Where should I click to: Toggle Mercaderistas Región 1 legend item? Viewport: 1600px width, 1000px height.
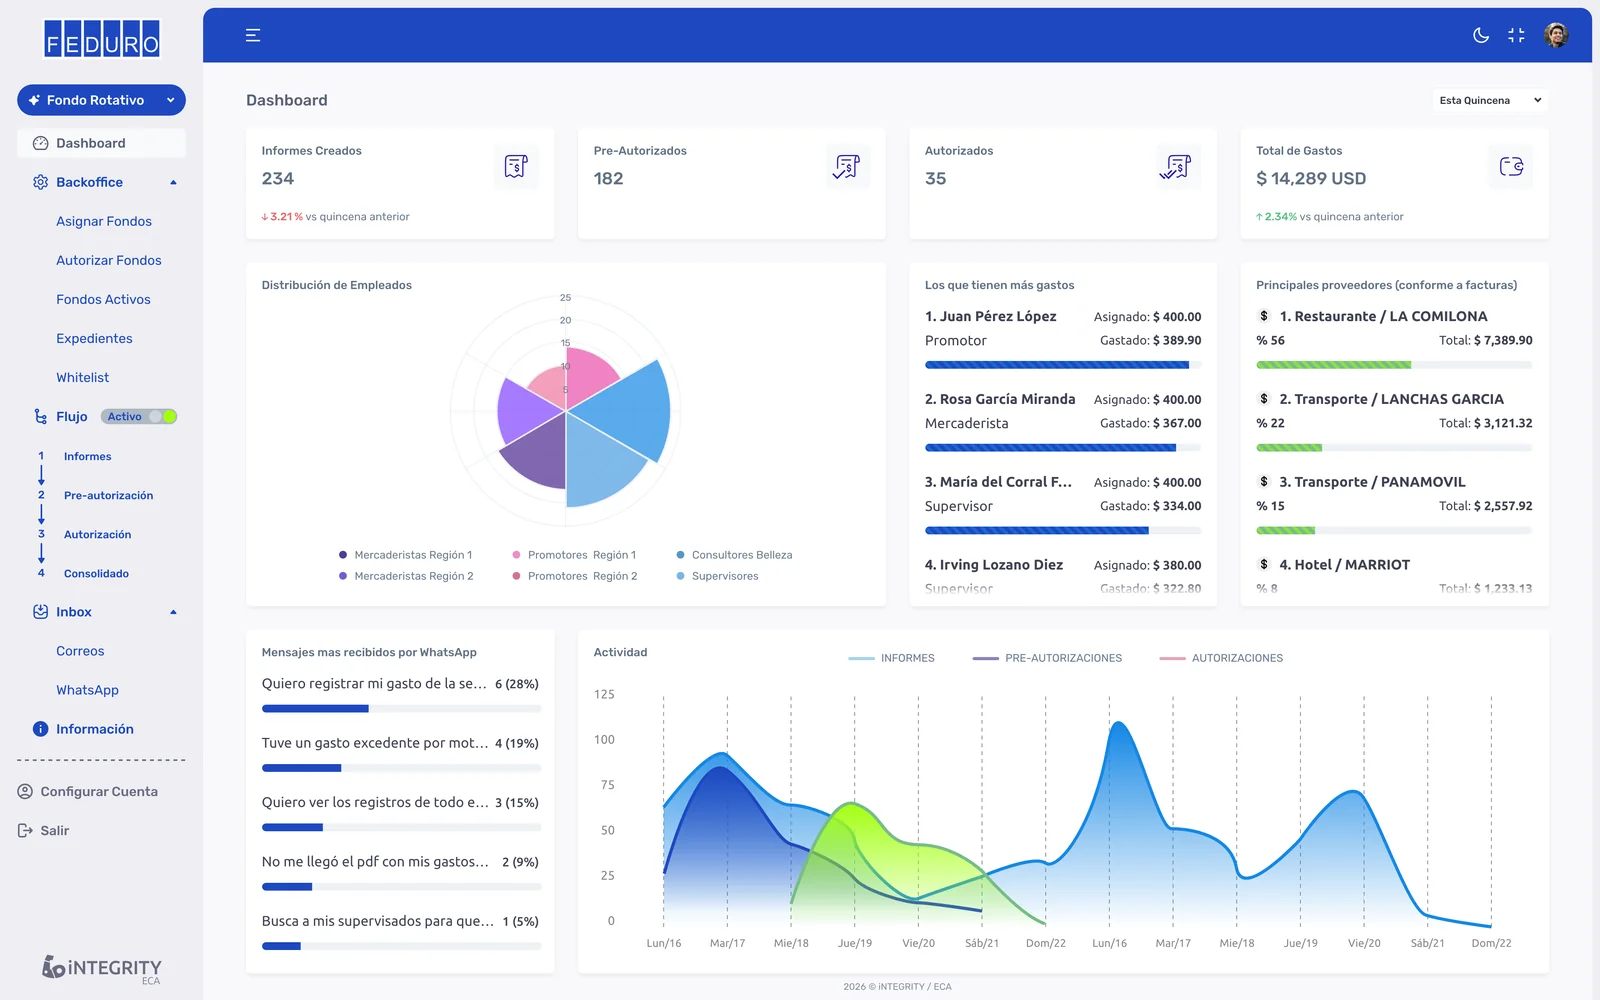tap(405, 555)
